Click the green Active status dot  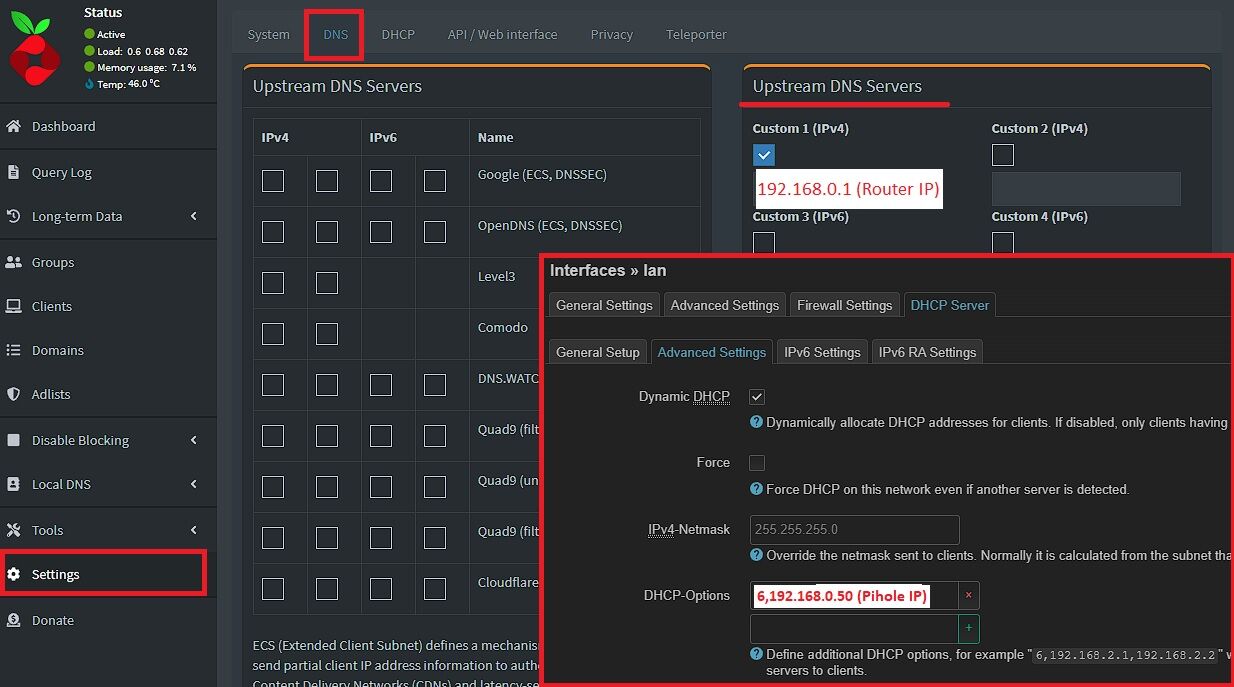[90, 34]
